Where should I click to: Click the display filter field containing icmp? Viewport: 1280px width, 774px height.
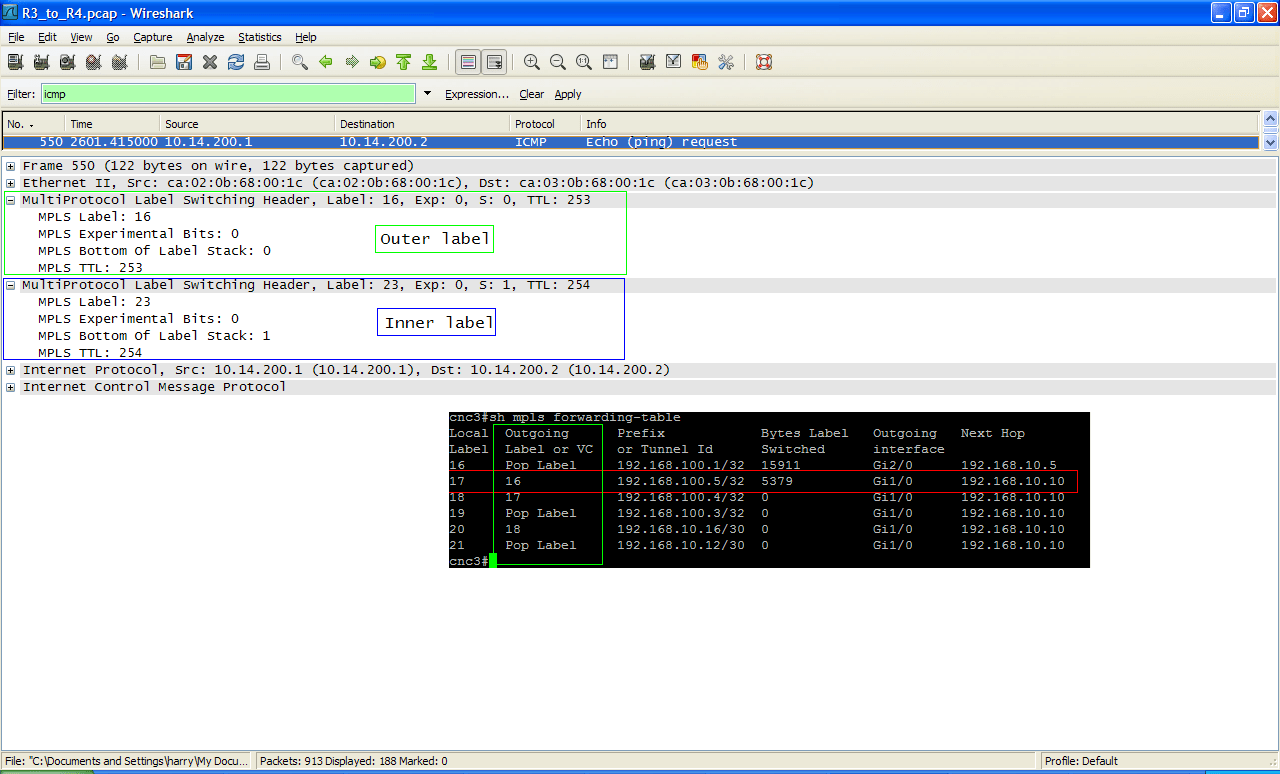tap(228, 94)
